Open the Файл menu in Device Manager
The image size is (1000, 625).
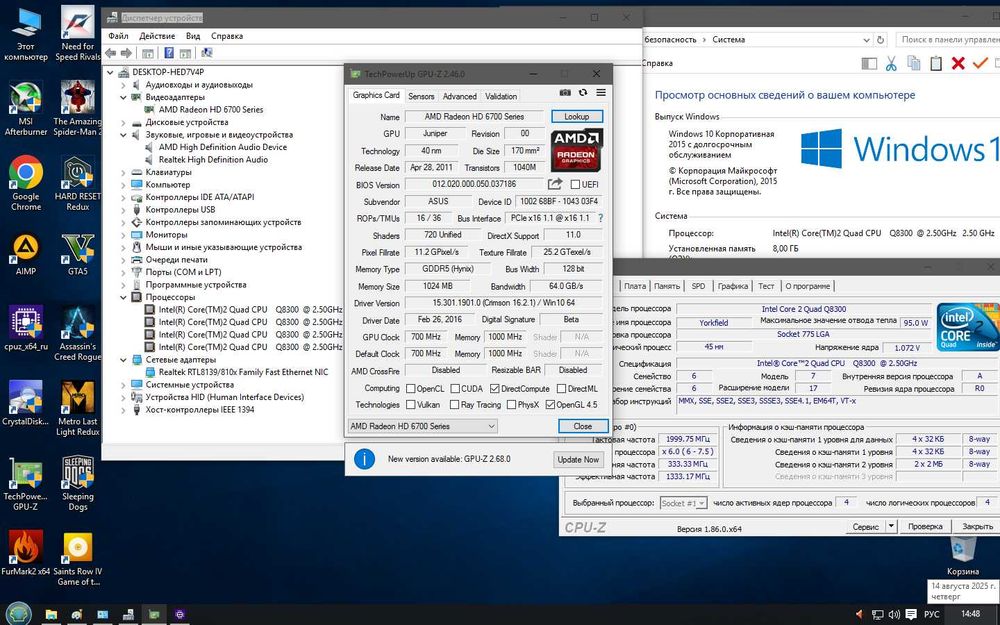coord(118,36)
